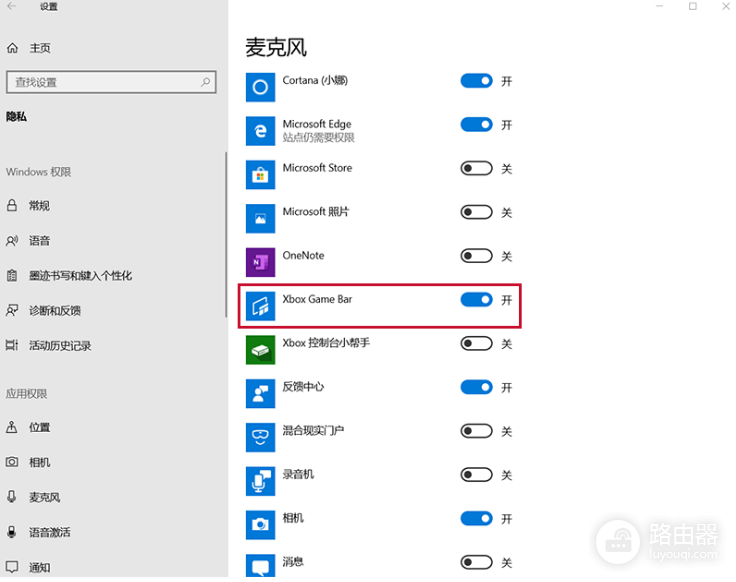Click the search magnifier icon
The image size is (736, 582).
tap(205, 82)
